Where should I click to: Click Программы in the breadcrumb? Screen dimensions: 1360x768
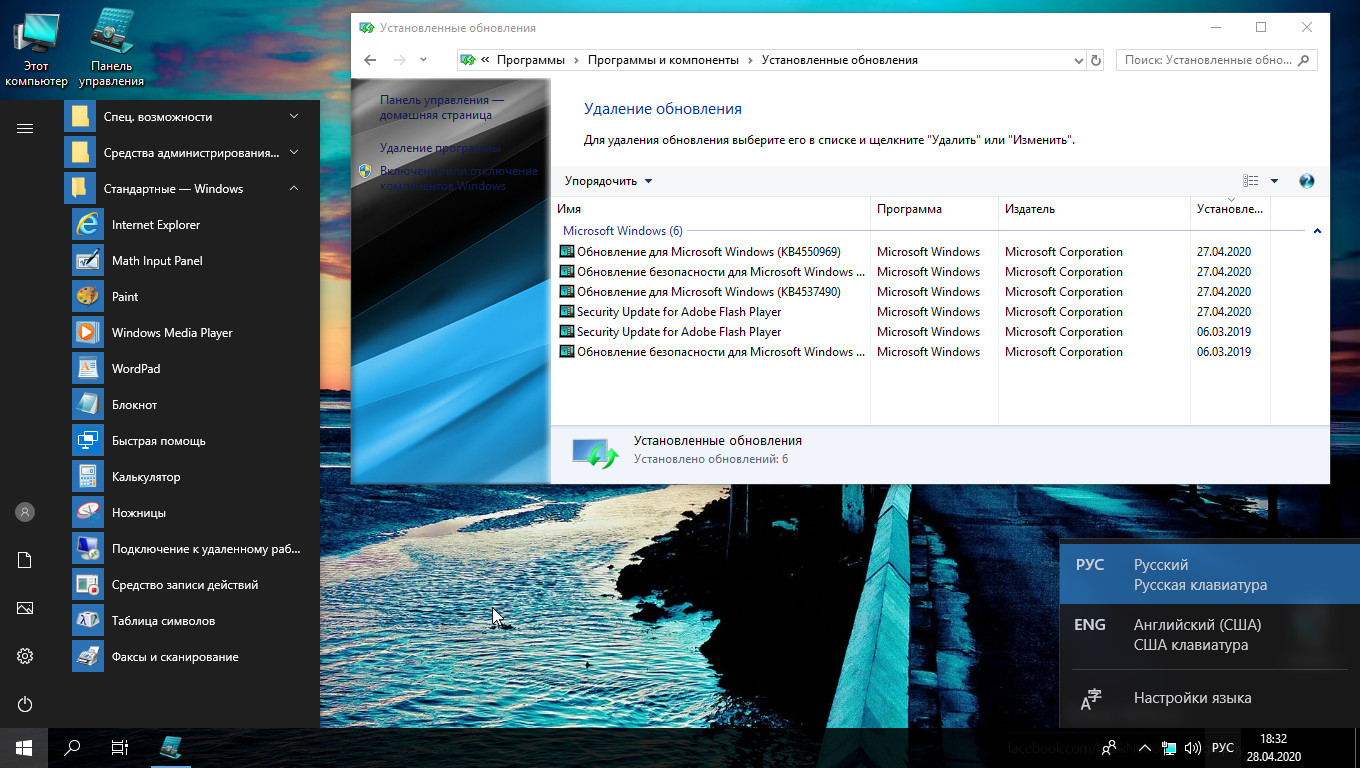[x=530, y=60]
